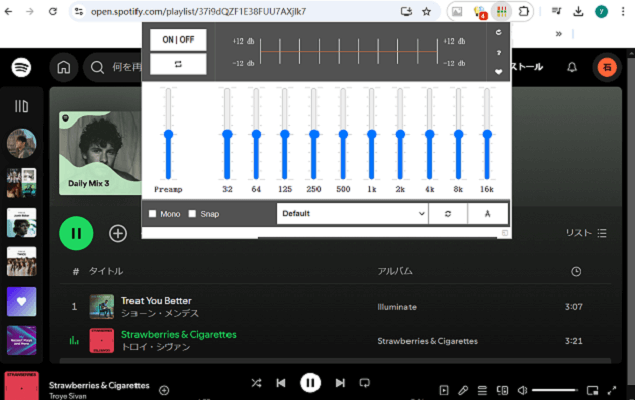Change the list view option
Viewport: 635px width, 400px height.
[586, 233]
